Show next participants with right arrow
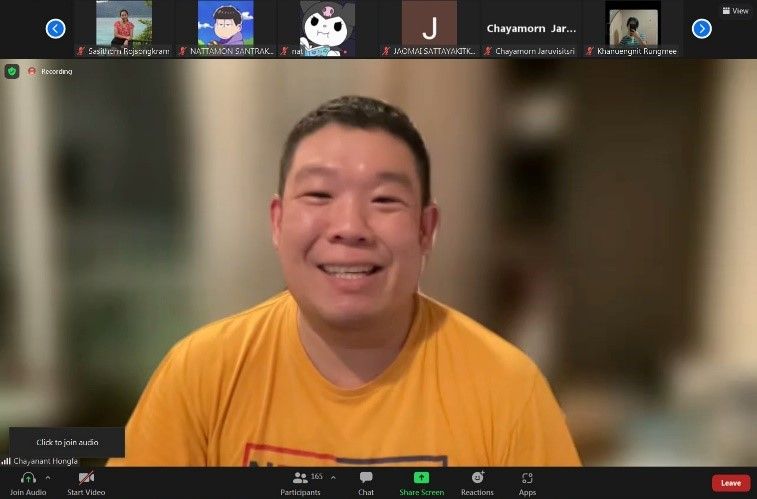This screenshot has width=757, height=499. (702, 28)
